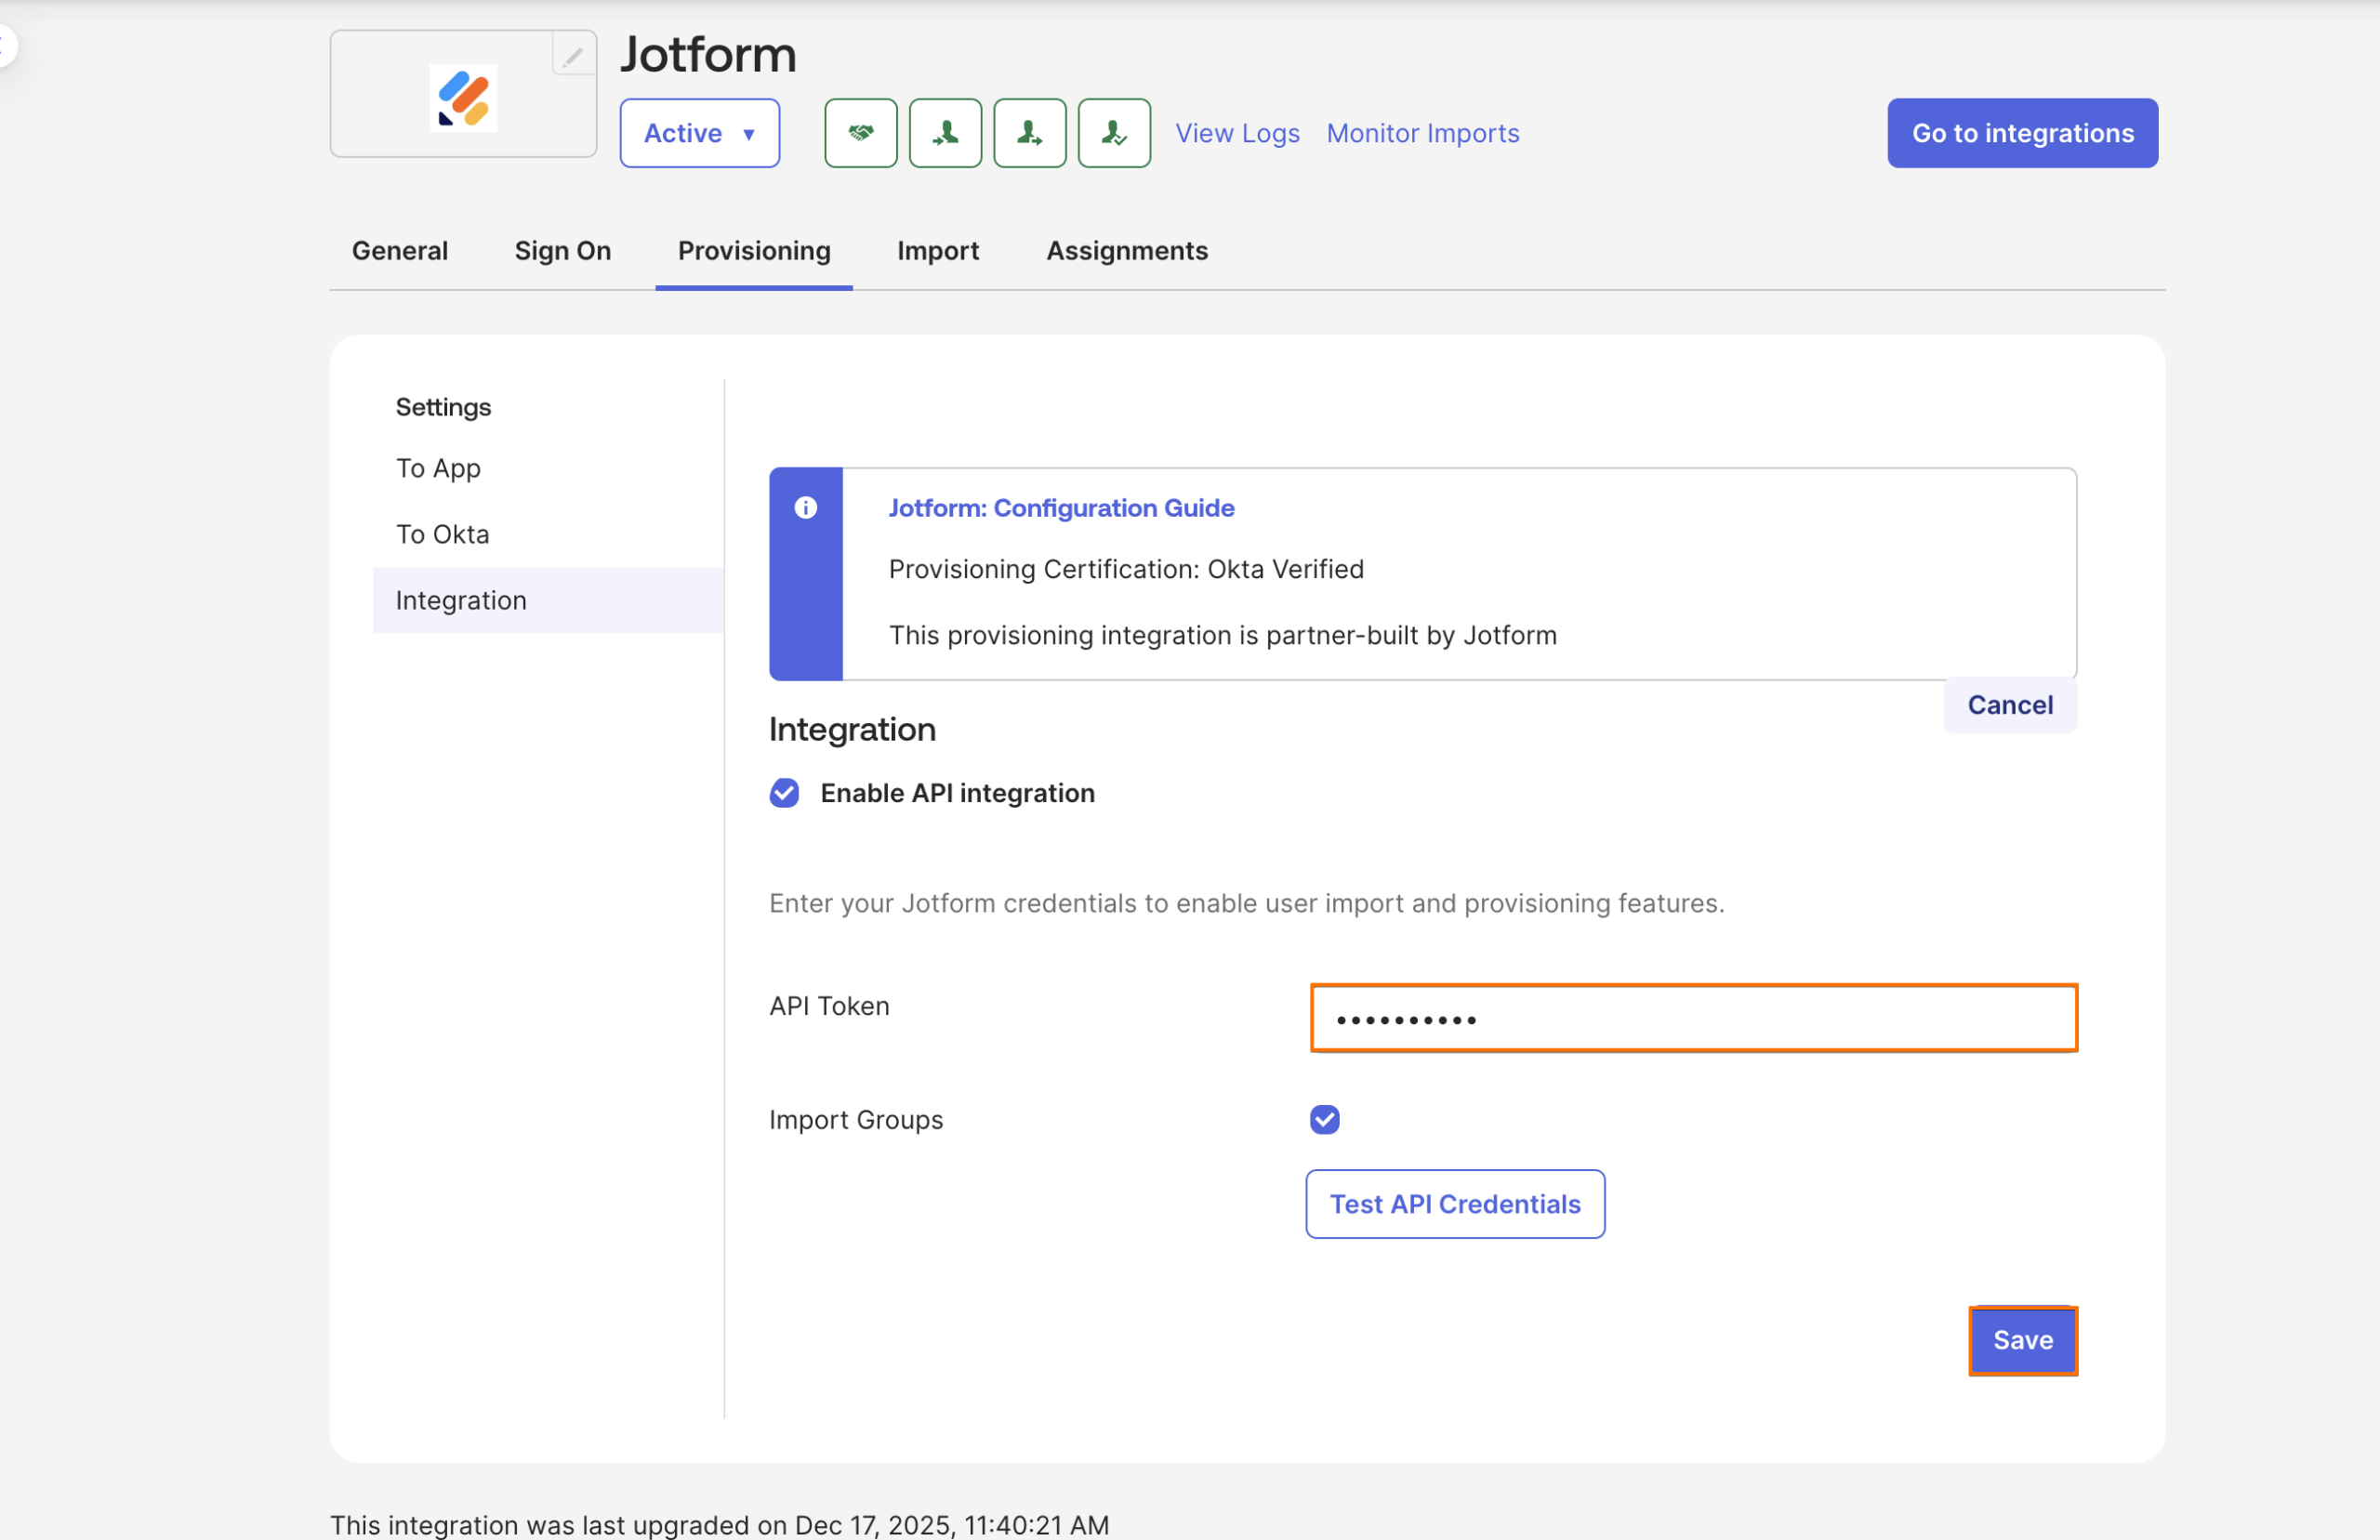
Task: Select To Okta settings section
Action: pos(442,534)
